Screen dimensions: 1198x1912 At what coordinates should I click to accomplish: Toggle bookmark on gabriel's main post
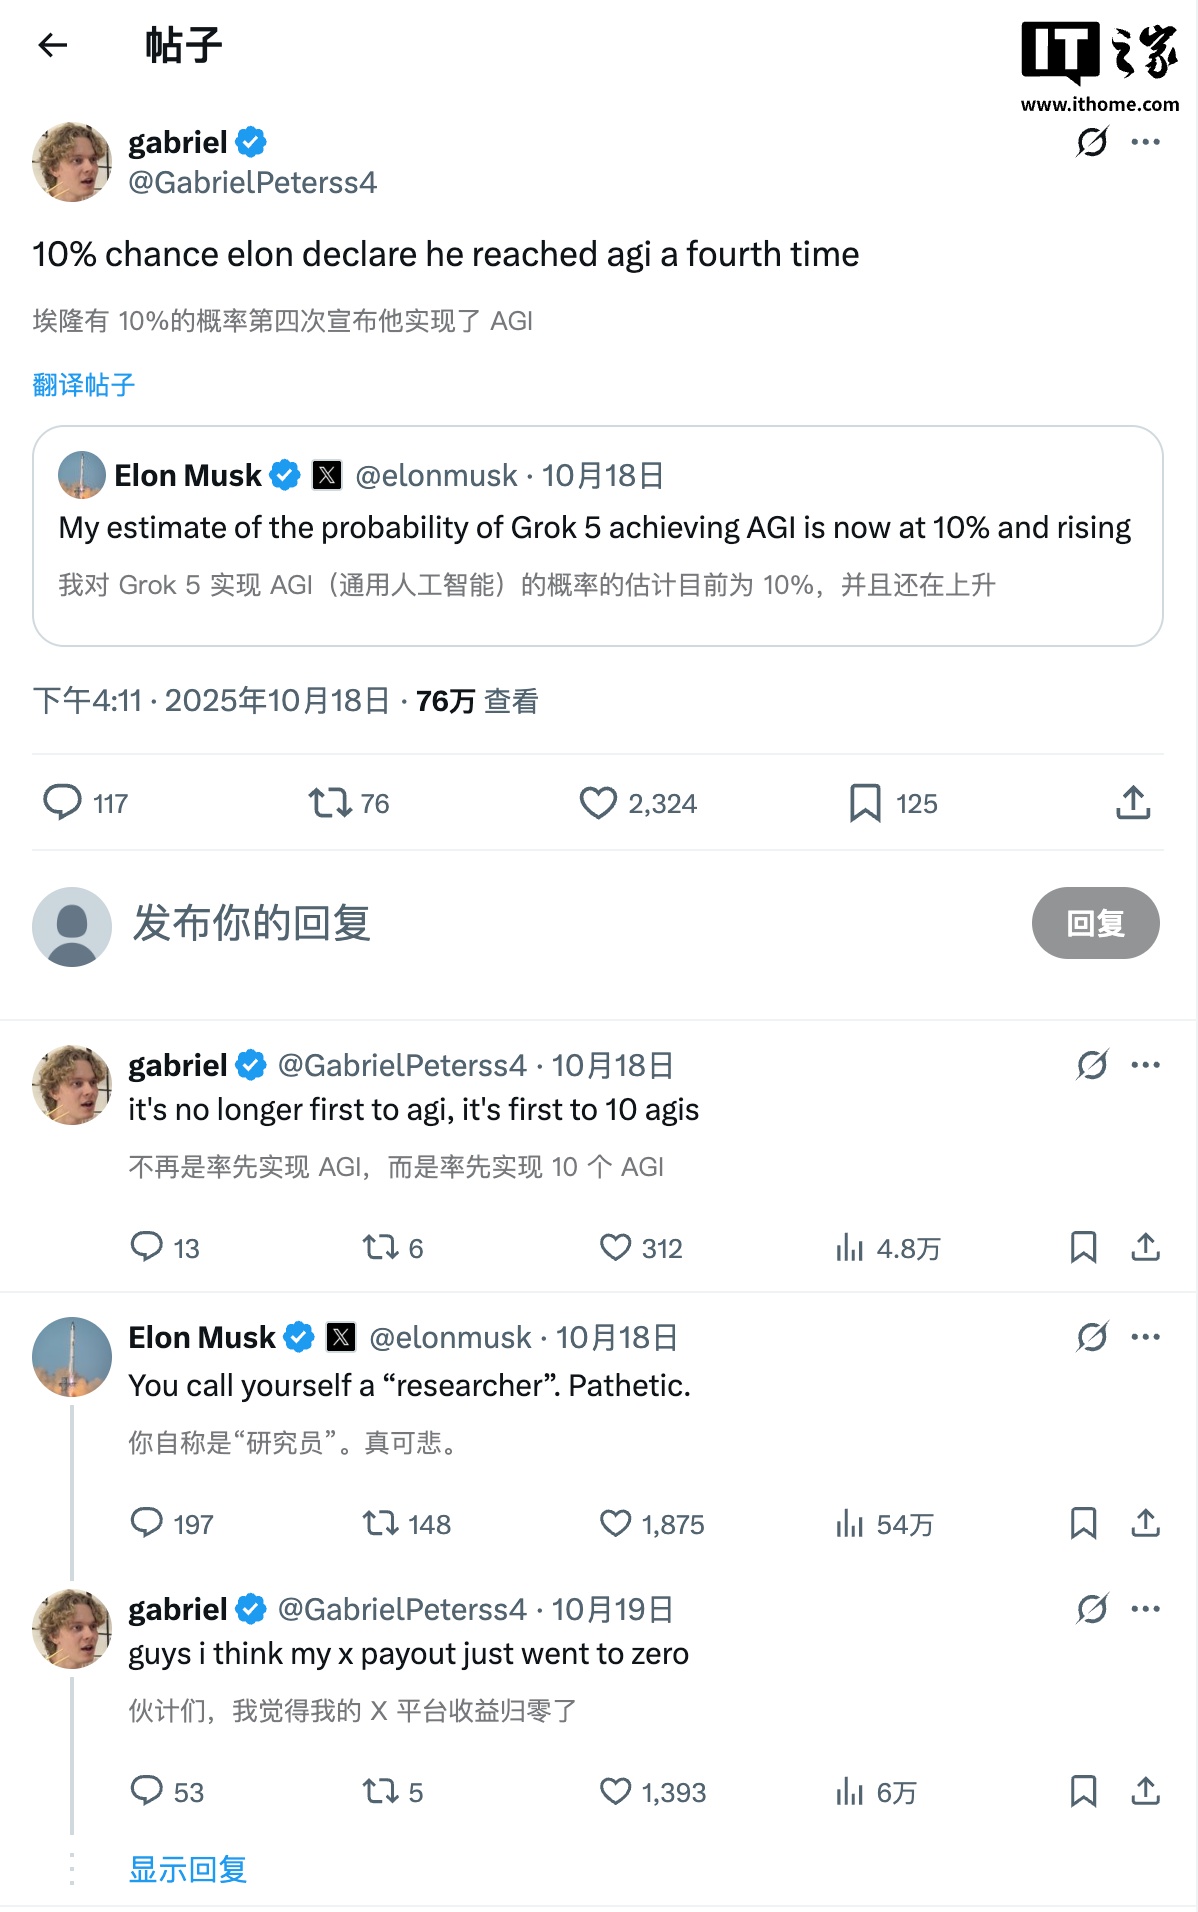coord(866,803)
